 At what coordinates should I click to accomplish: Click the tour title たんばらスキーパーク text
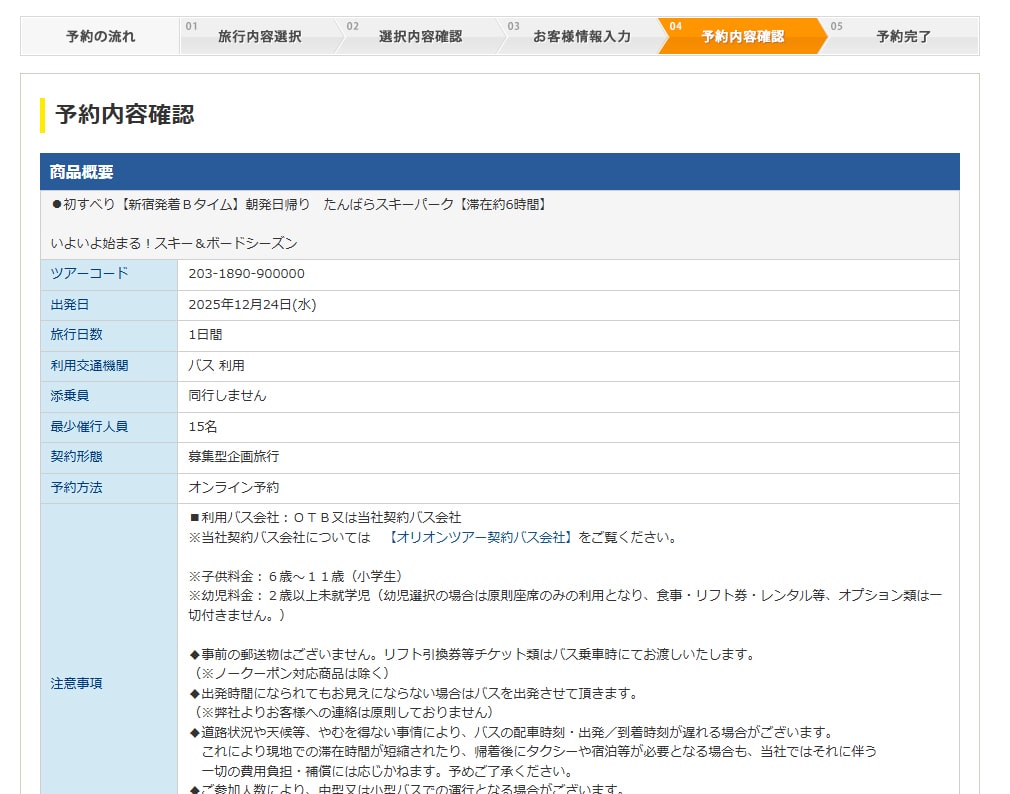pyautogui.click(x=299, y=204)
